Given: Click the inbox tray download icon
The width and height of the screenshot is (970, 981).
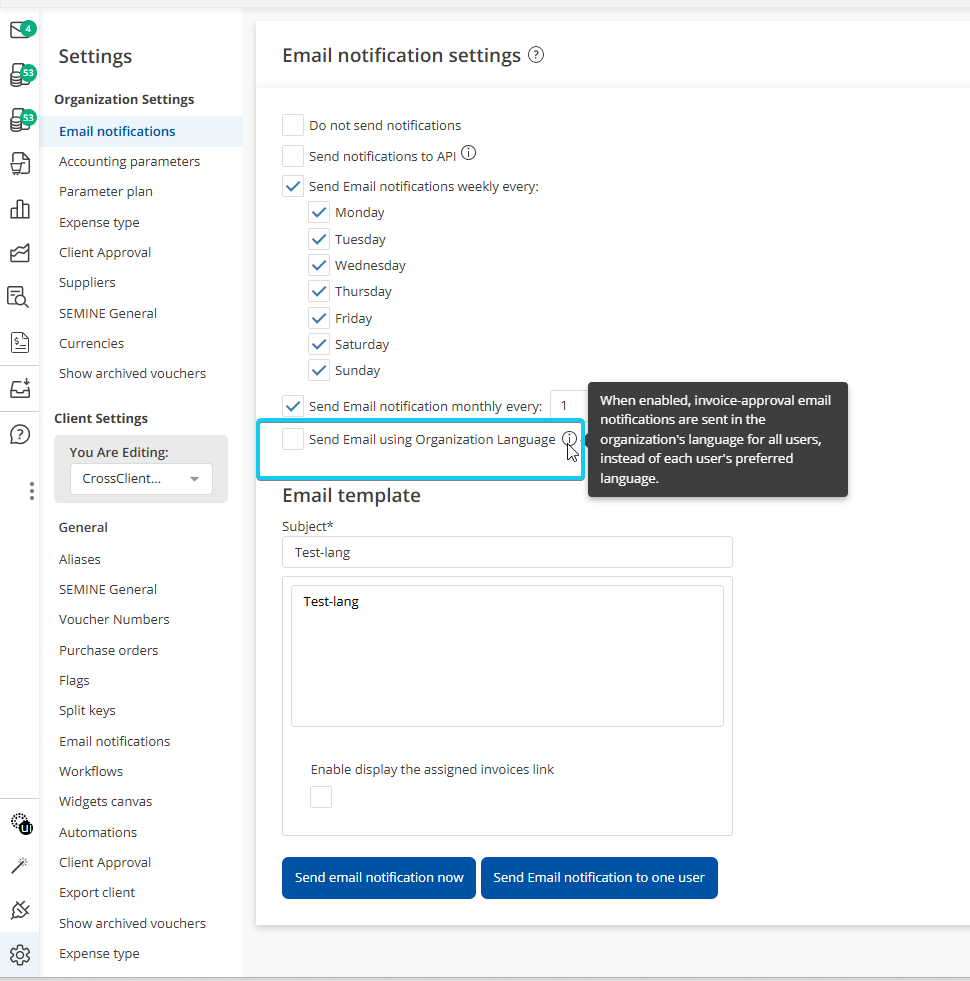Looking at the screenshot, I should 20,389.
